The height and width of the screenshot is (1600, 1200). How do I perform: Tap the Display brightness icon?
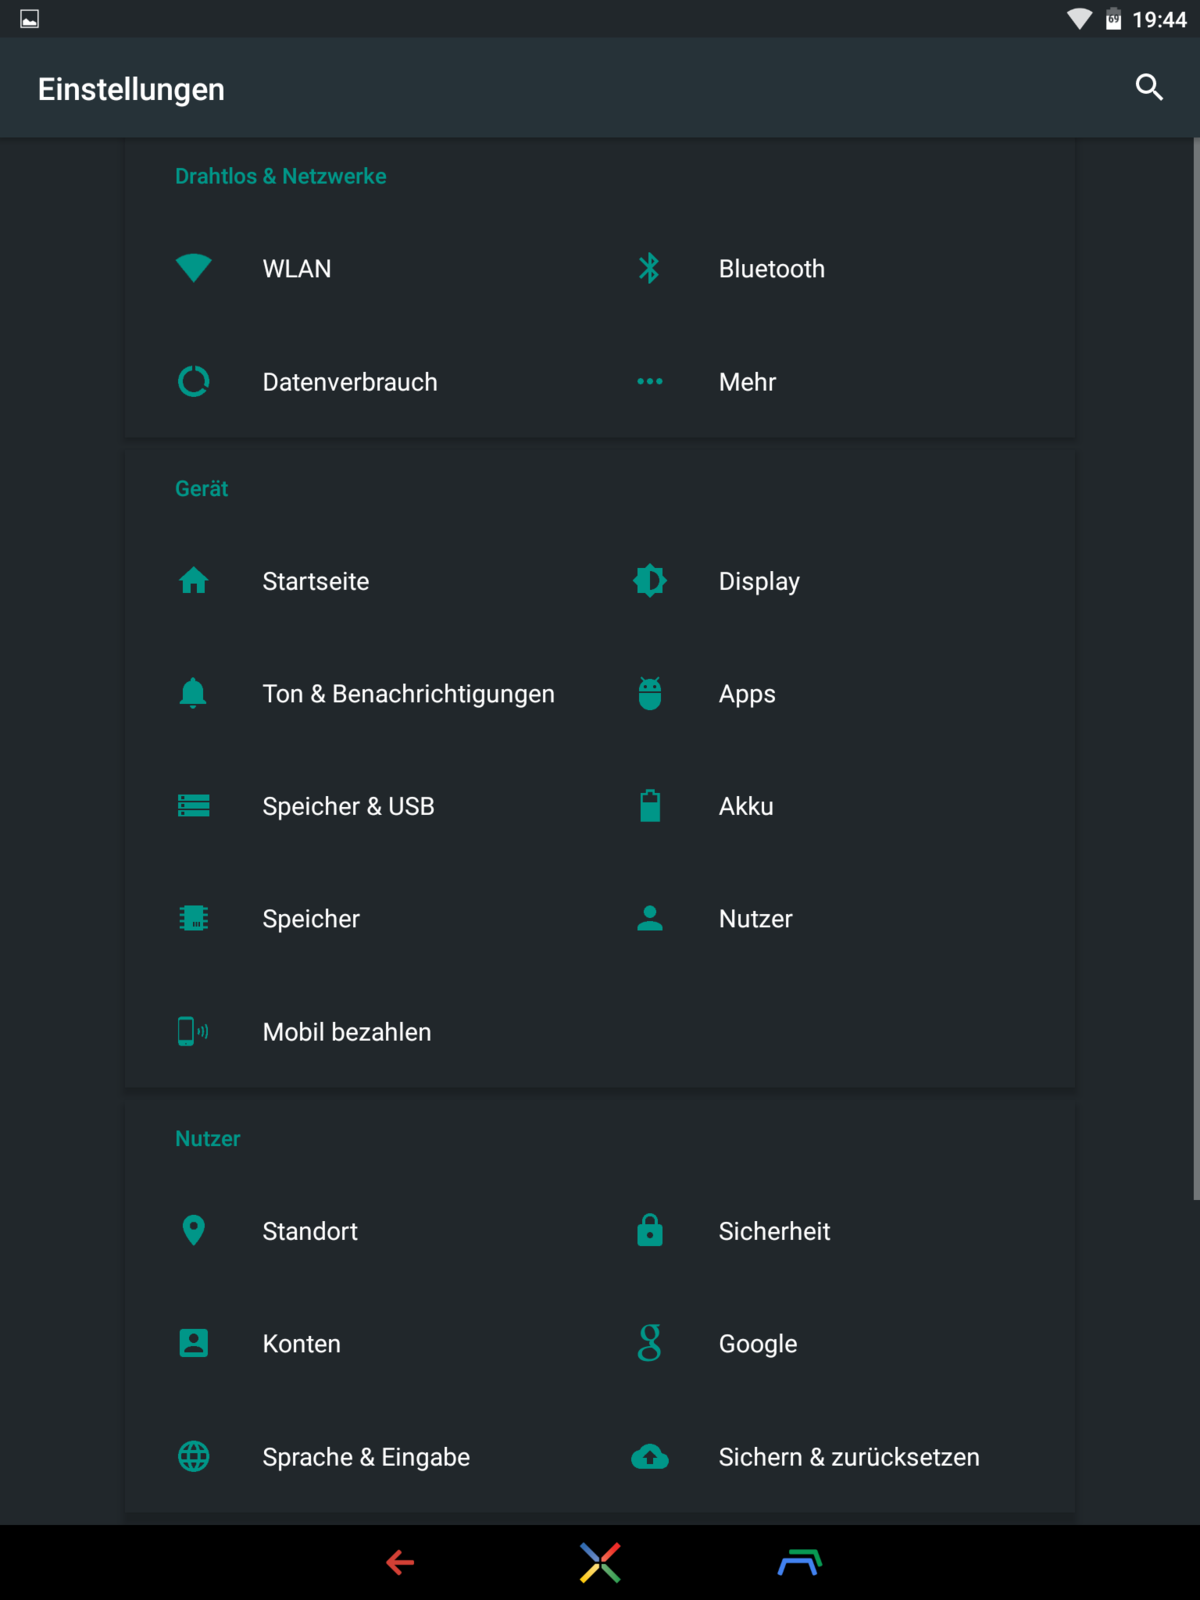[x=649, y=581]
